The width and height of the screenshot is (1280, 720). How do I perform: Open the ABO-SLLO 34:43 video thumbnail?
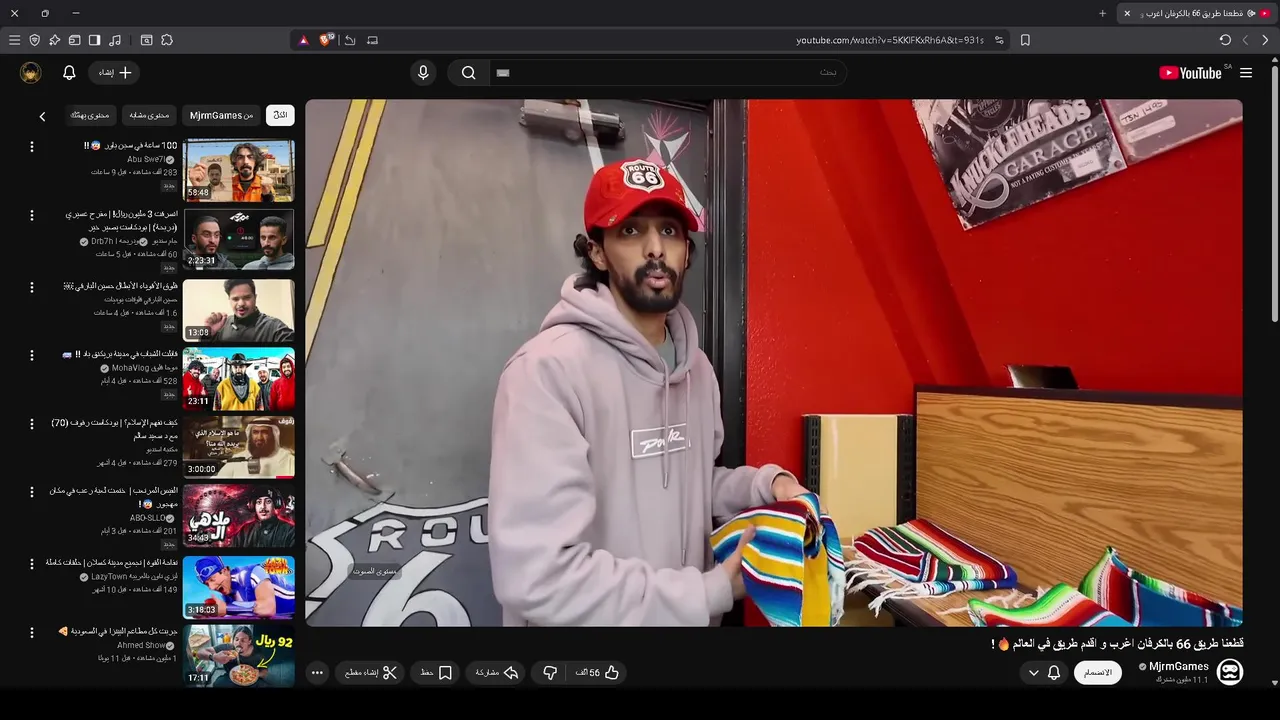click(x=239, y=516)
